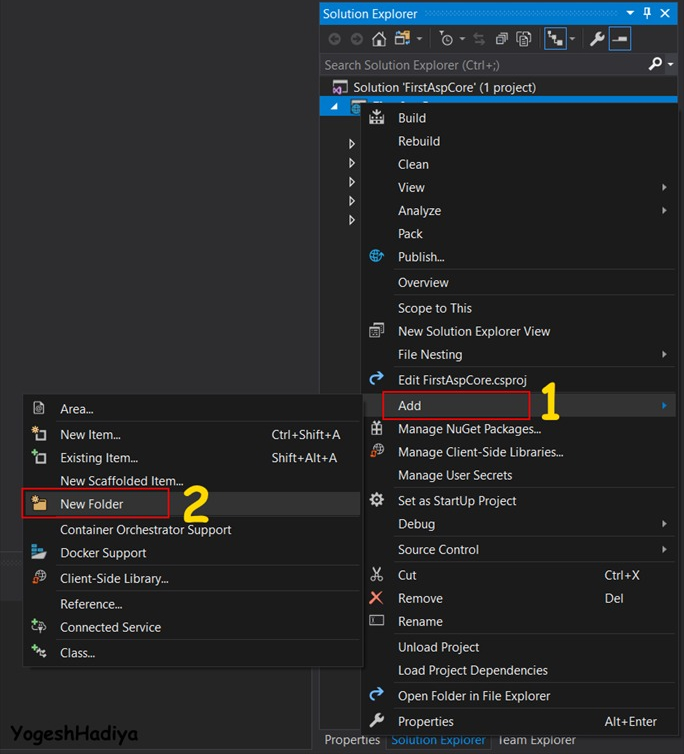Toggle Sync with Active Document arrows
684x754 pixels.
tap(479, 39)
